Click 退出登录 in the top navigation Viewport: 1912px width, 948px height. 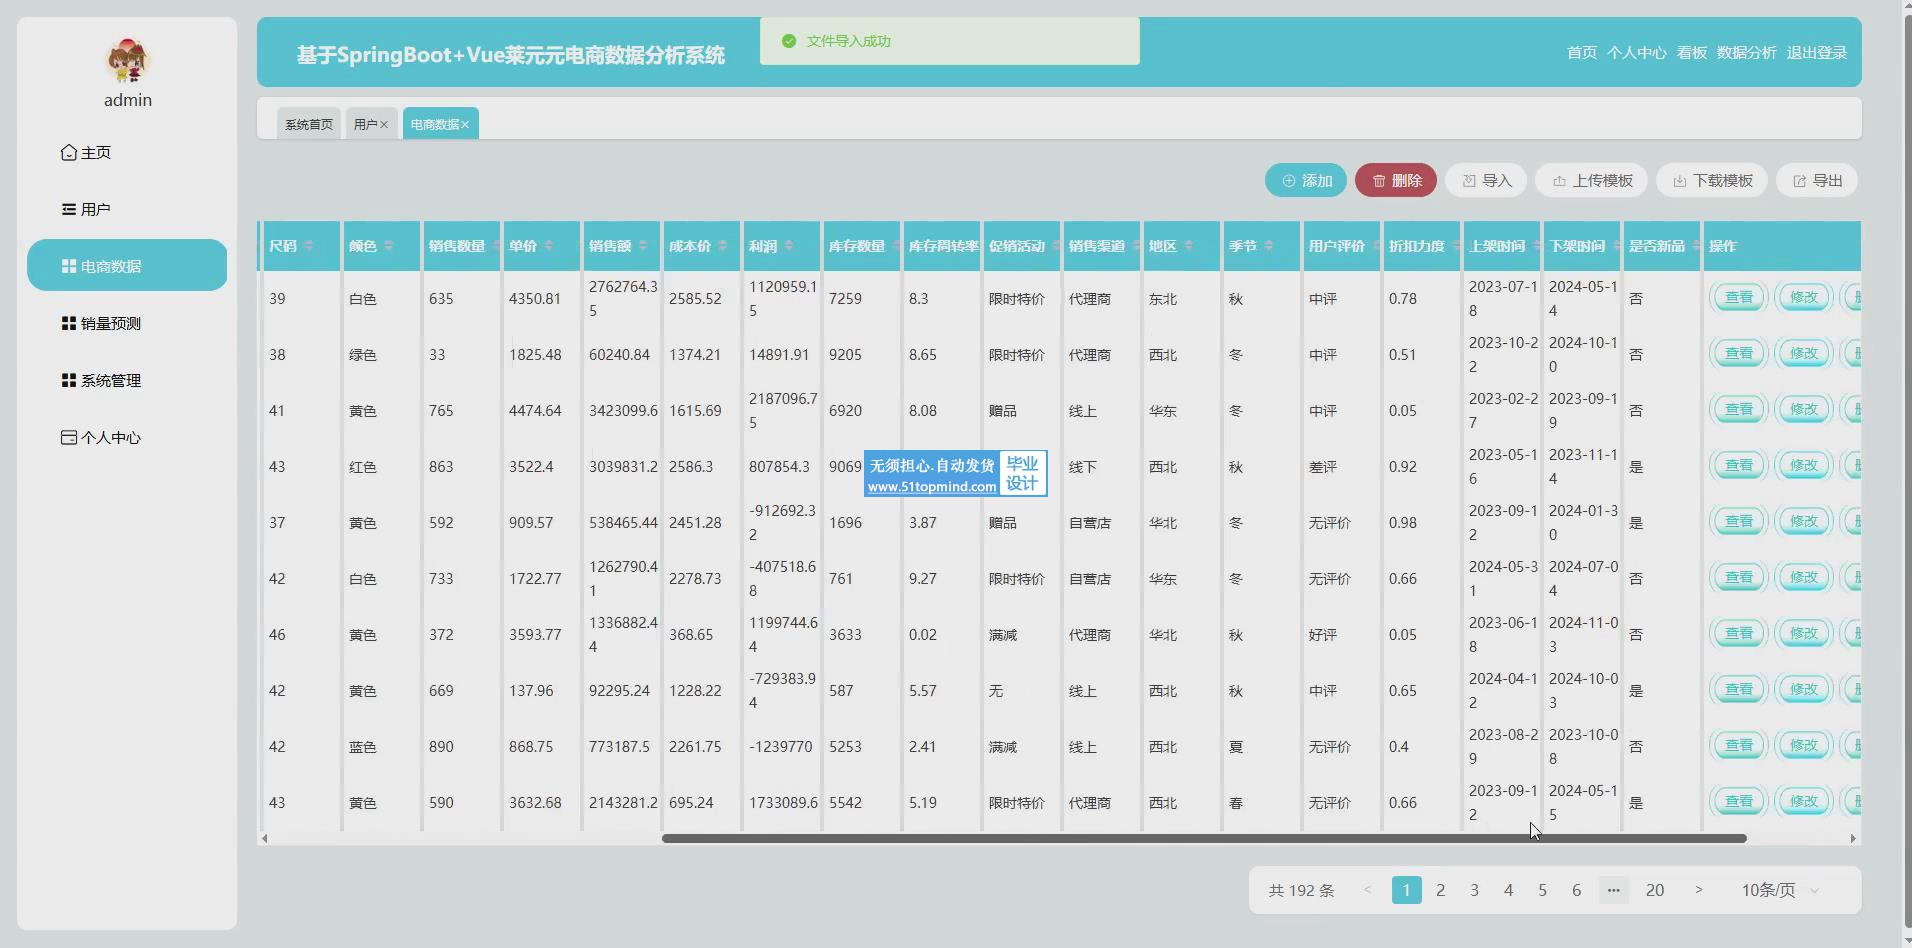tap(1816, 53)
